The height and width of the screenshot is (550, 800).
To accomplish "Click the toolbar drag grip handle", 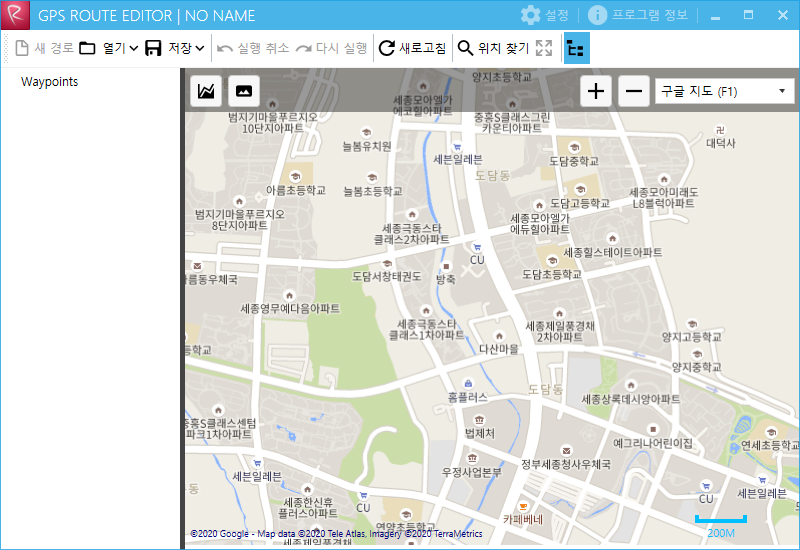I will tap(6, 48).
